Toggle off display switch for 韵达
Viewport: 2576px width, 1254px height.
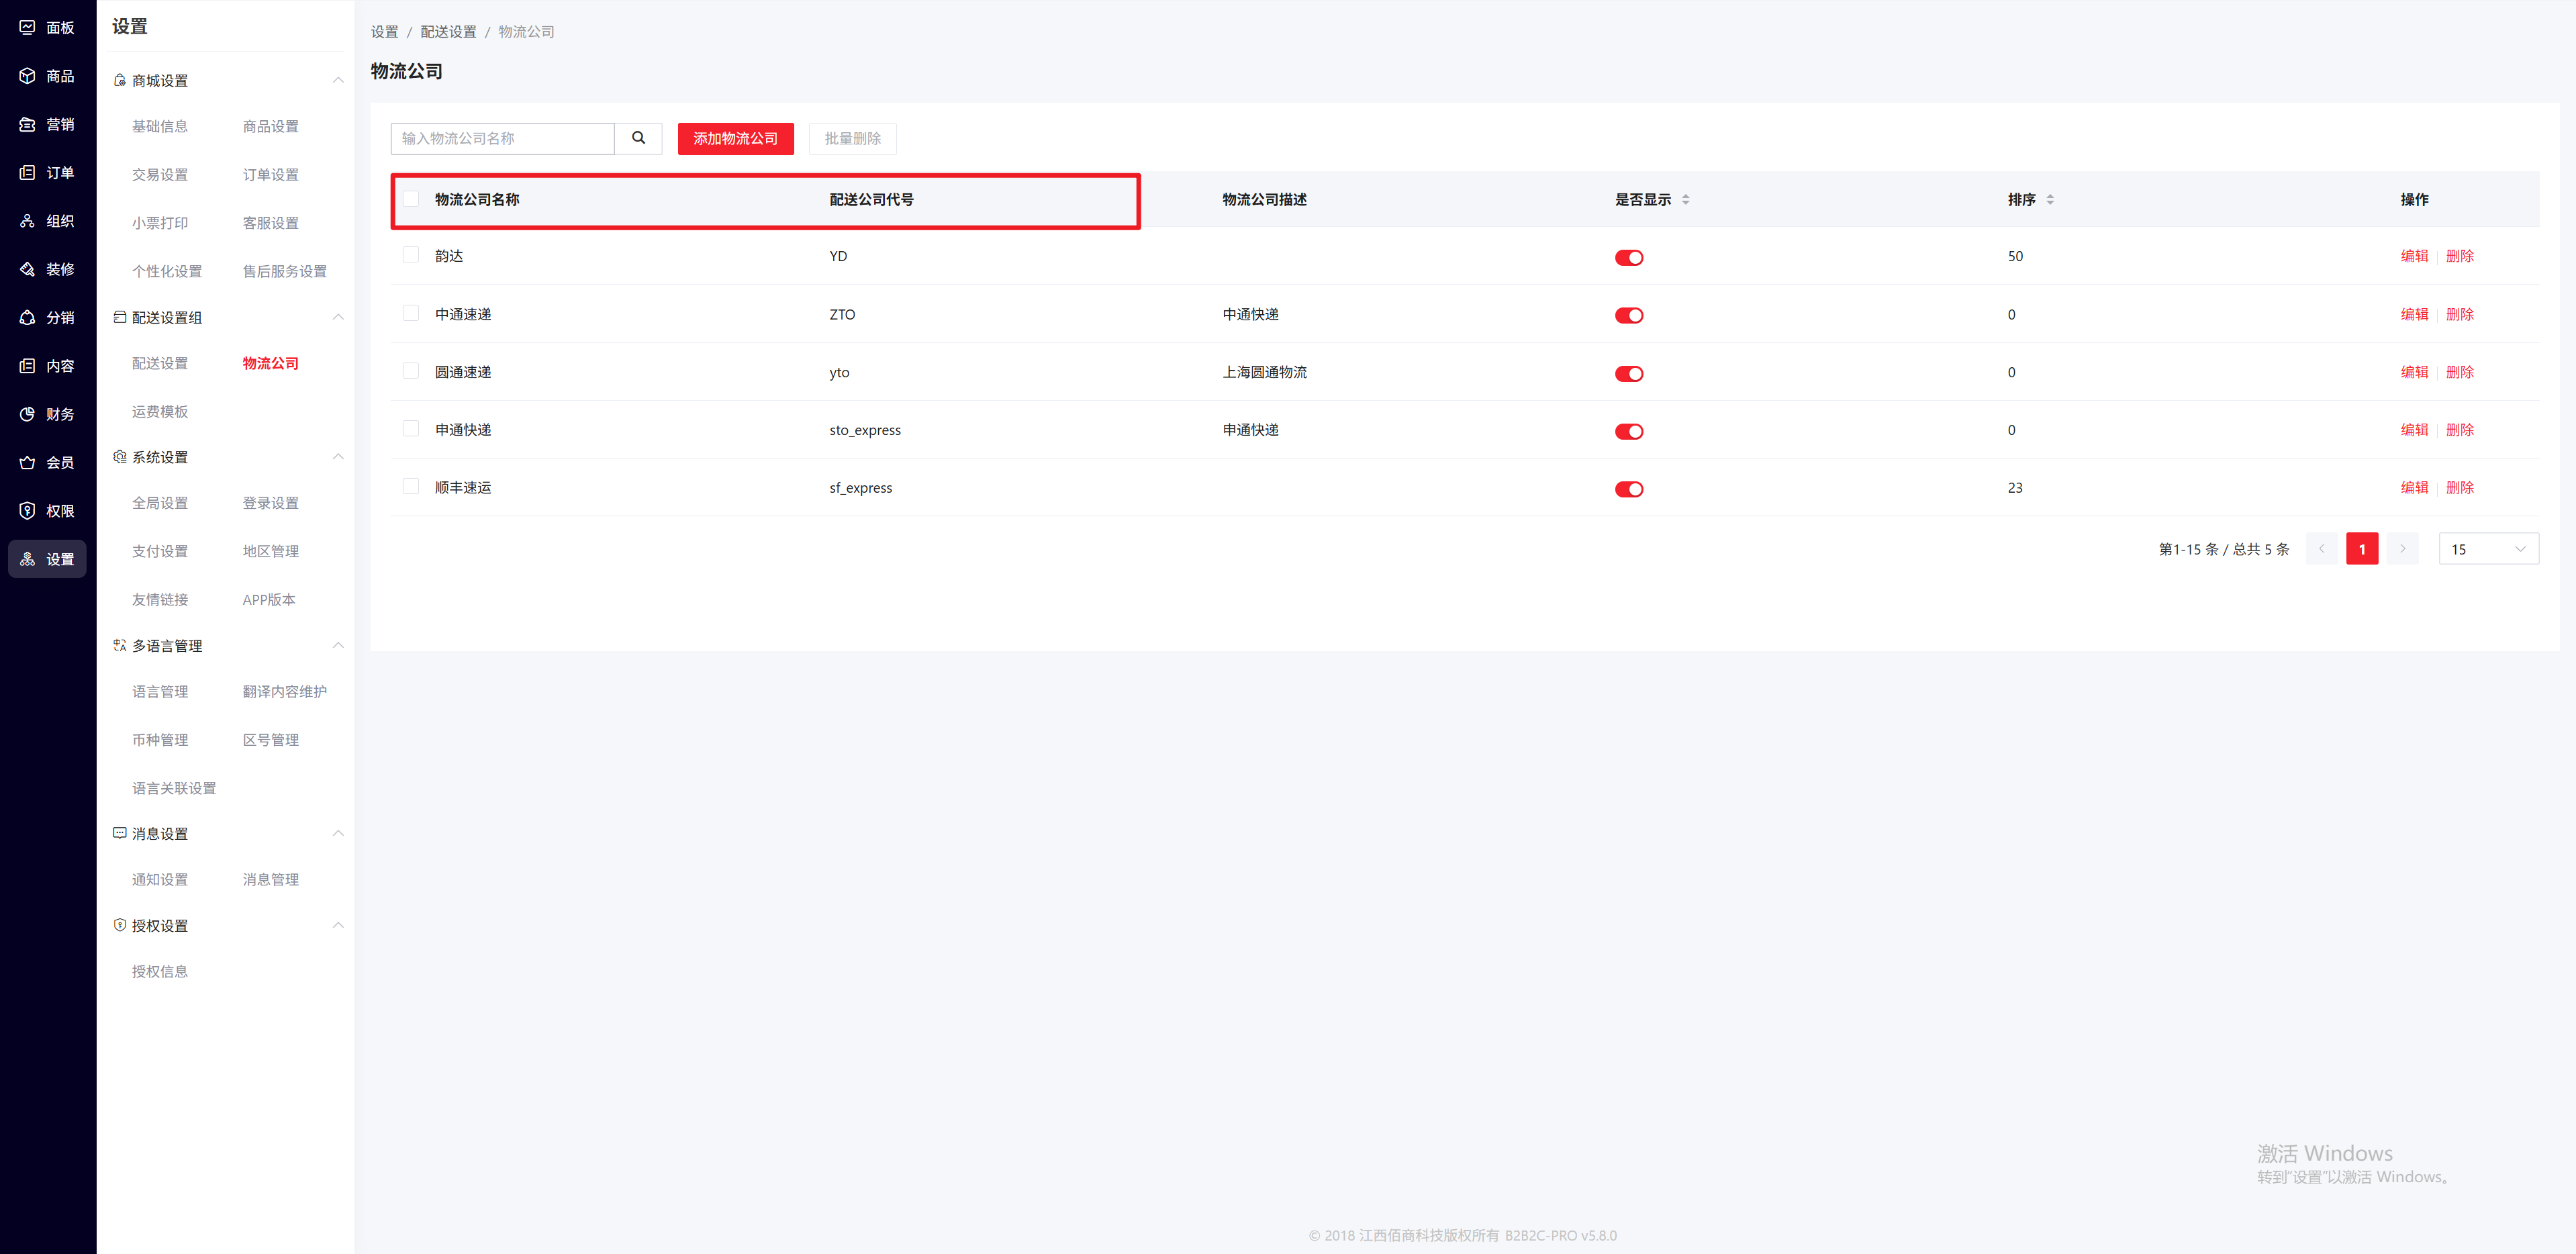click(x=1628, y=258)
